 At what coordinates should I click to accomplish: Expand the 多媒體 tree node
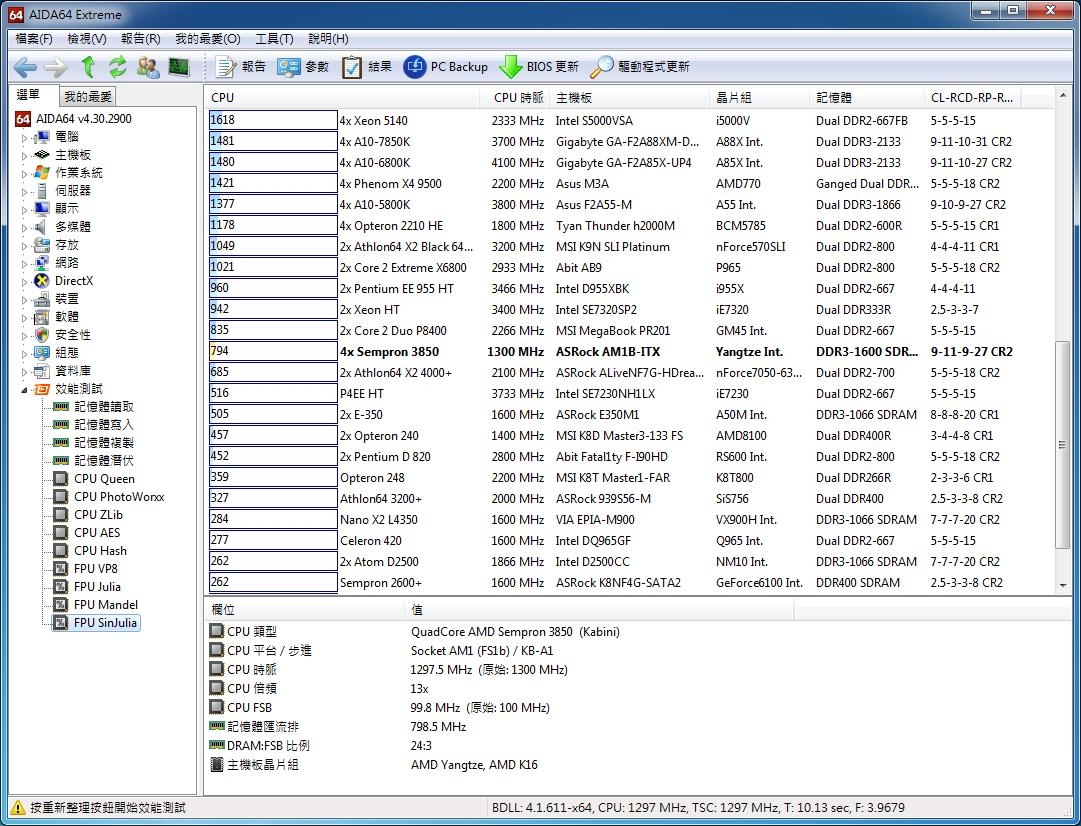pos(25,227)
